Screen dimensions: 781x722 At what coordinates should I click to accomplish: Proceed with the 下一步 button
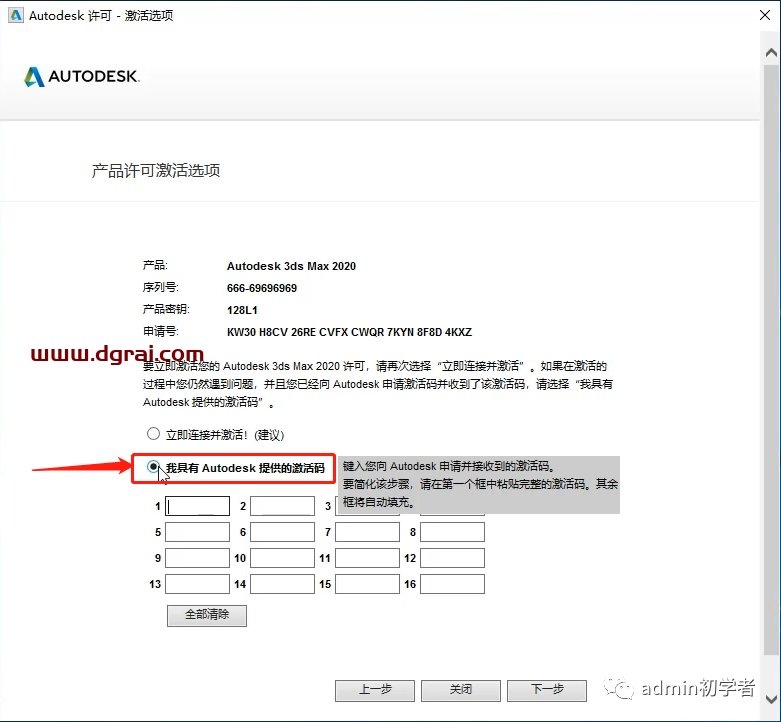547,690
